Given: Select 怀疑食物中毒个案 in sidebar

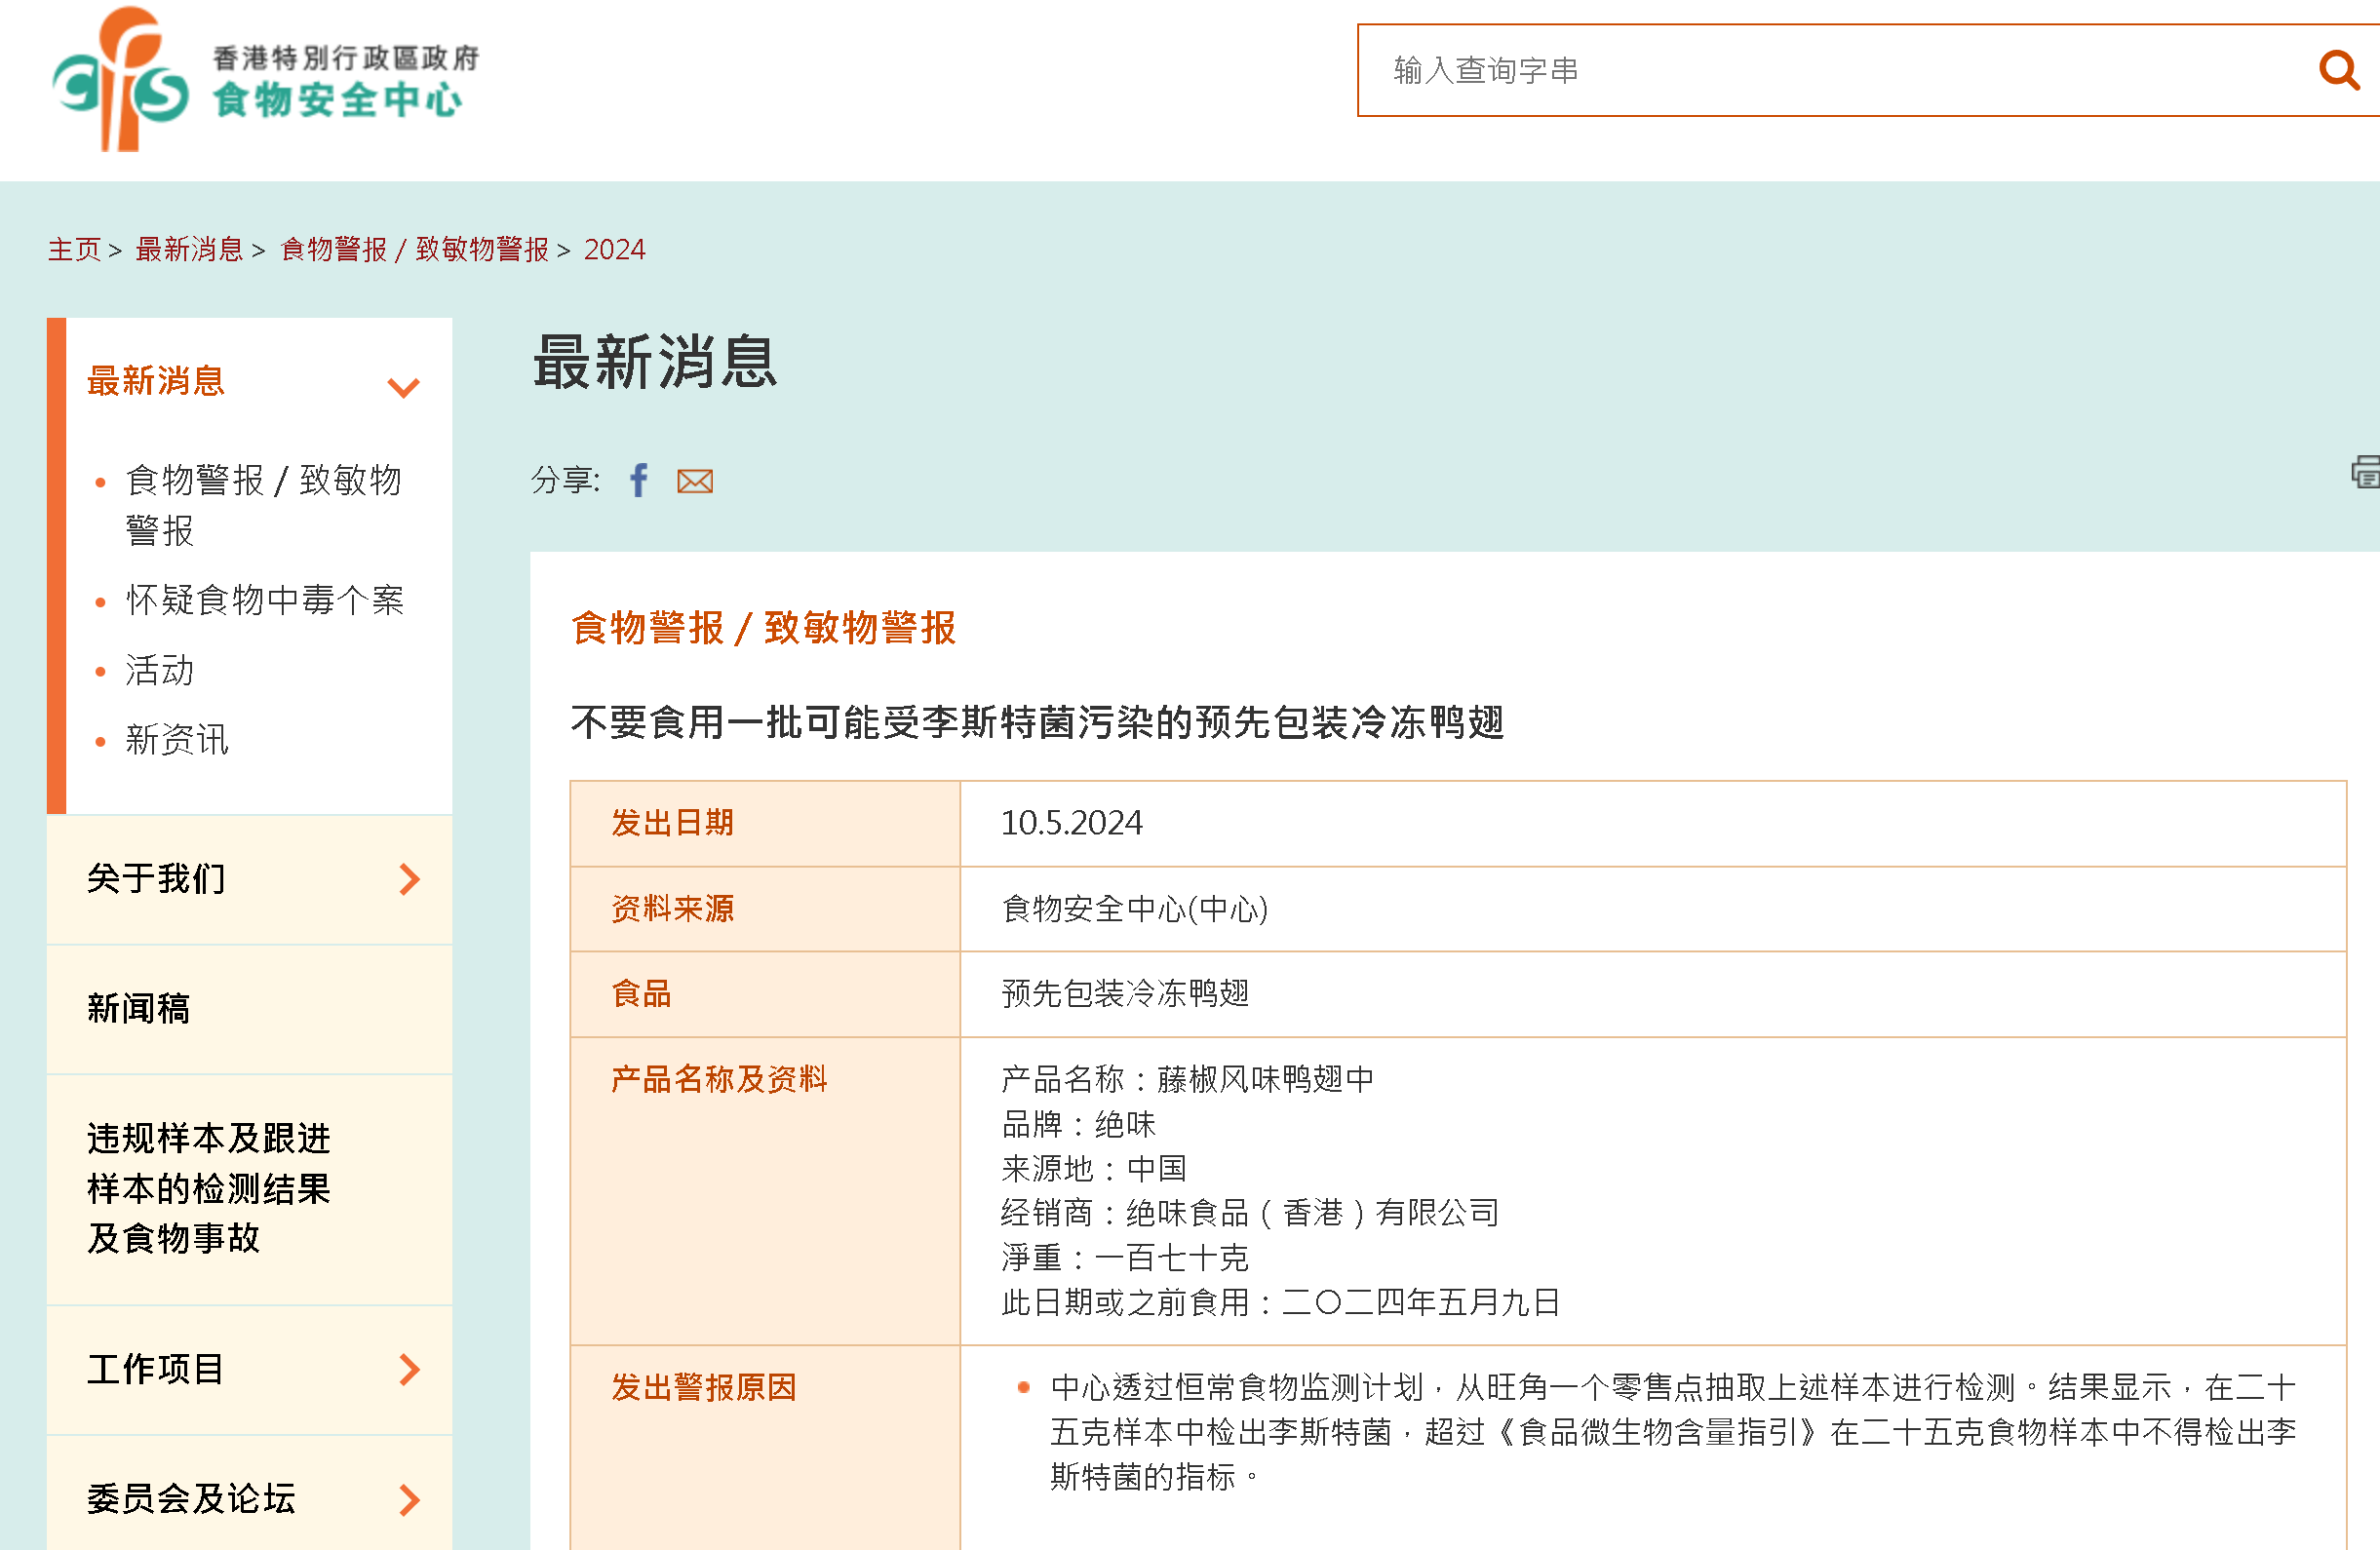Looking at the screenshot, I should 265,600.
